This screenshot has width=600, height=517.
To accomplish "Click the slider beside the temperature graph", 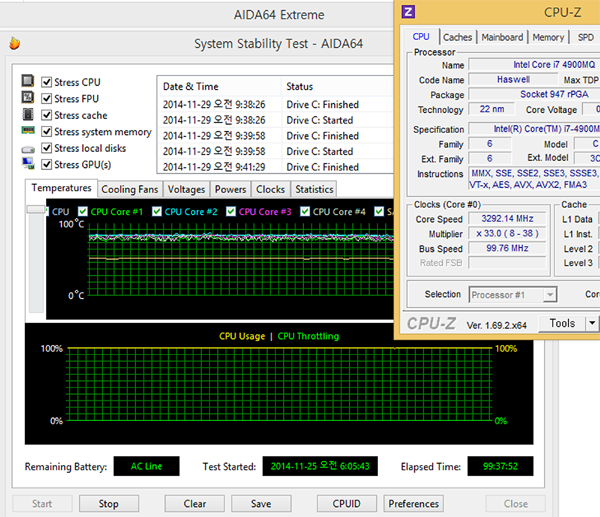I will pyautogui.click(x=36, y=209).
